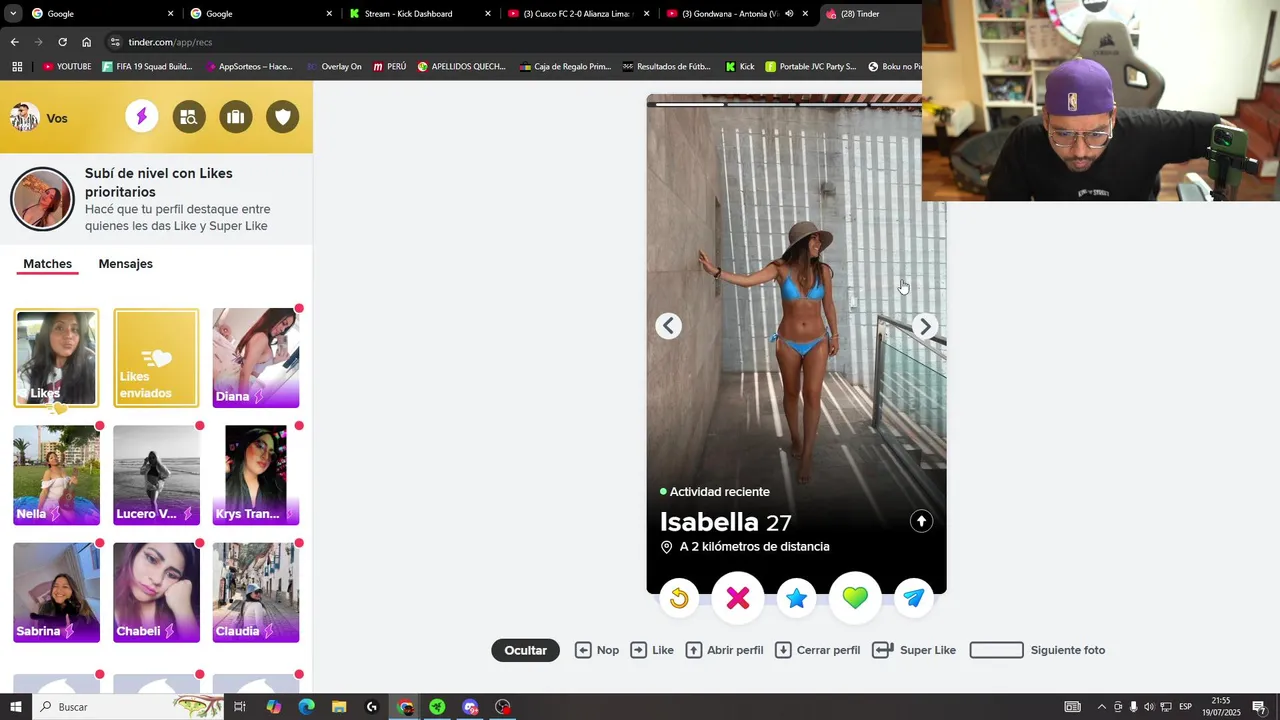The width and height of the screenshot is (1280, 720).
Task: Go to next photo with right chevron
Action: point(925,326)
